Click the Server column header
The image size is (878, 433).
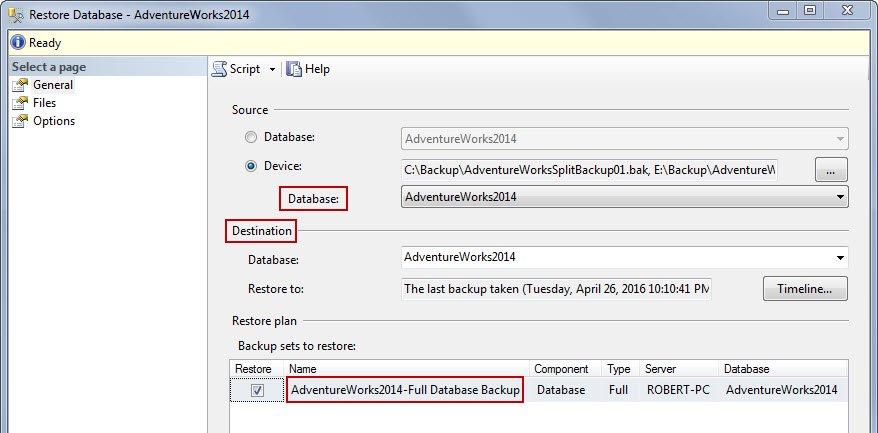[x=679, y=369]
